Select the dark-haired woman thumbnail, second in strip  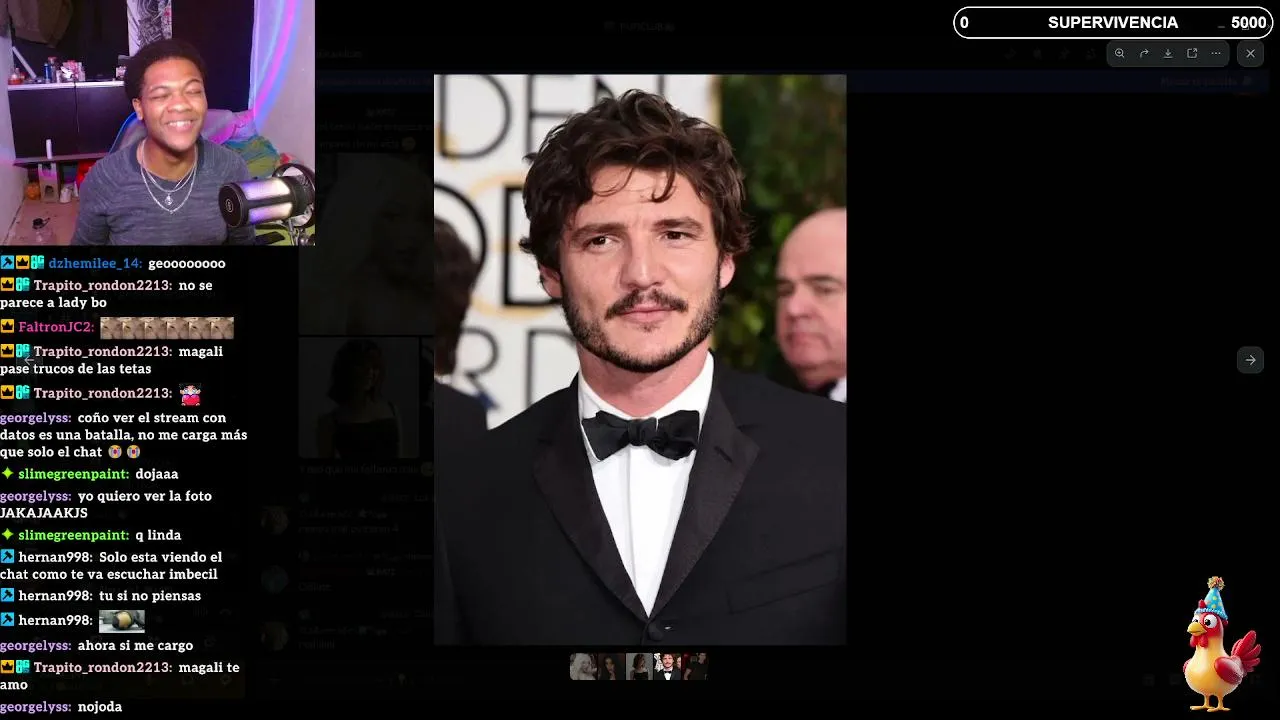point(611,667)
